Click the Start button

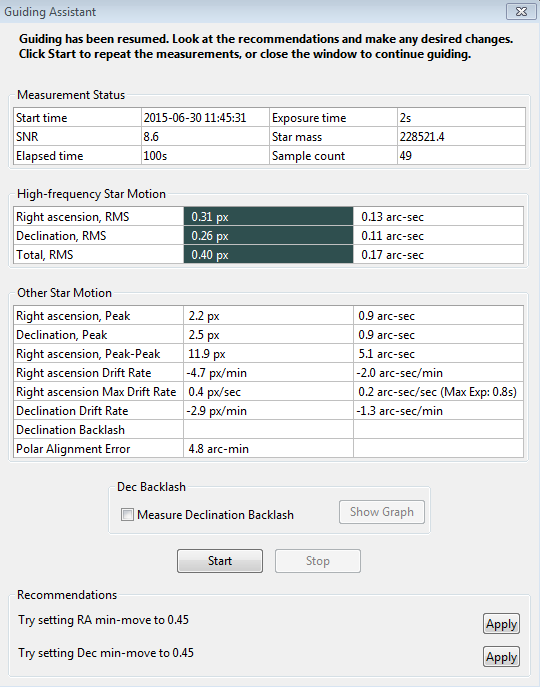click(220, 561)
